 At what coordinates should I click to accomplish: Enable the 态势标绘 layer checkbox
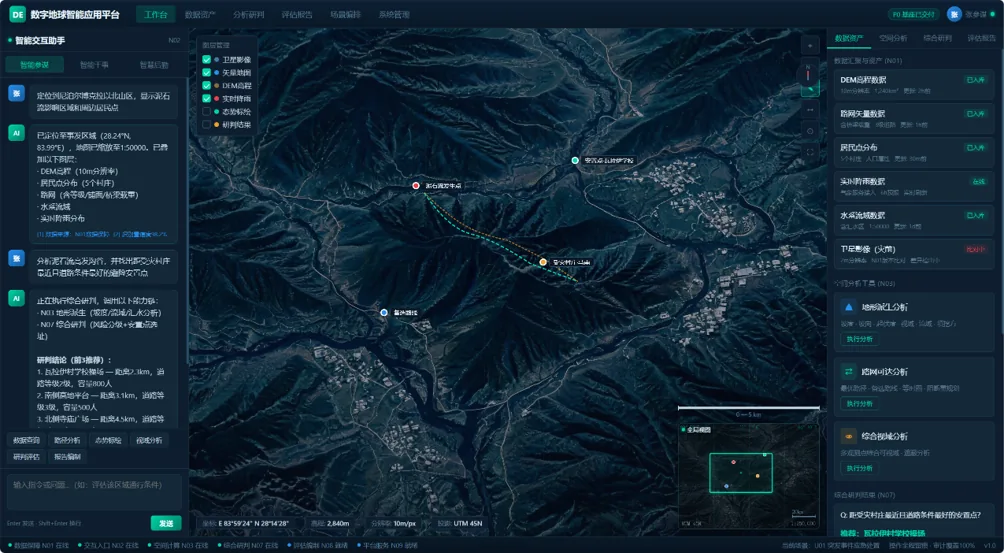pyautogui.click(x=206, y=111)
